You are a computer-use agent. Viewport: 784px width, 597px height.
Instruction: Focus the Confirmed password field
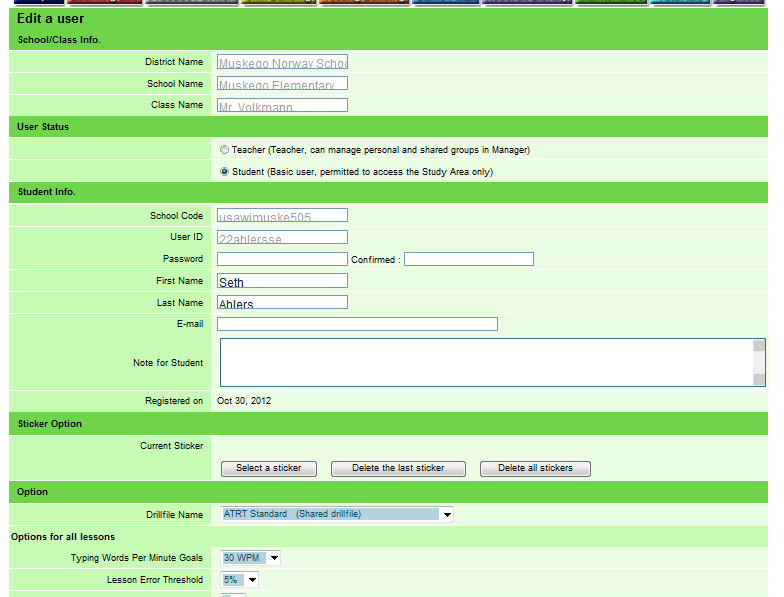coord(468,259)
